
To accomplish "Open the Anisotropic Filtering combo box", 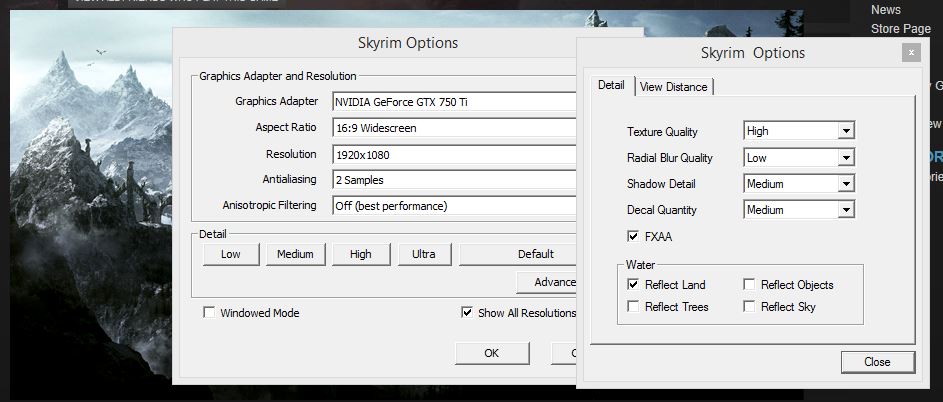I will click(x=454, y=206).
